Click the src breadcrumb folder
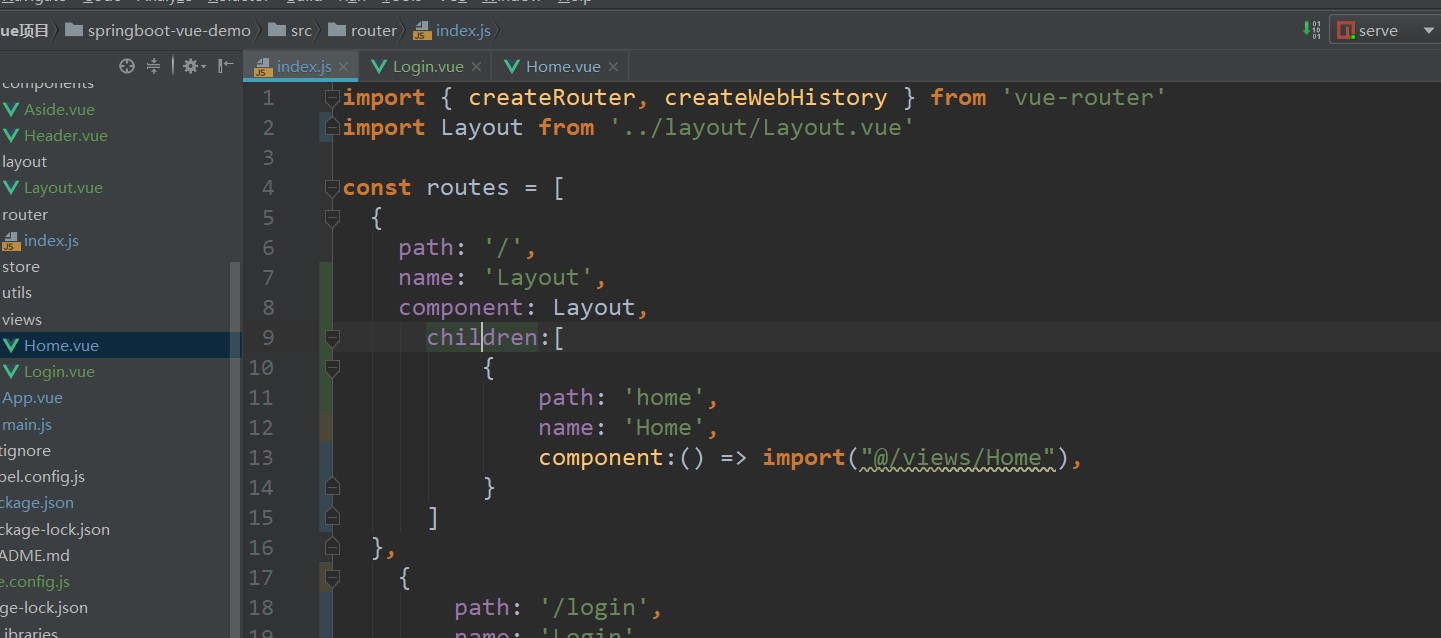 (291, 30)
